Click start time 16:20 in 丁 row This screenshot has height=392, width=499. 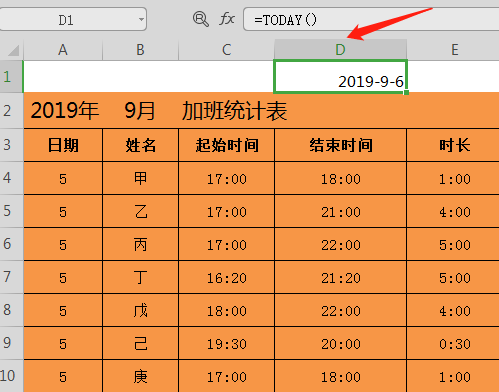coord(226,277)
